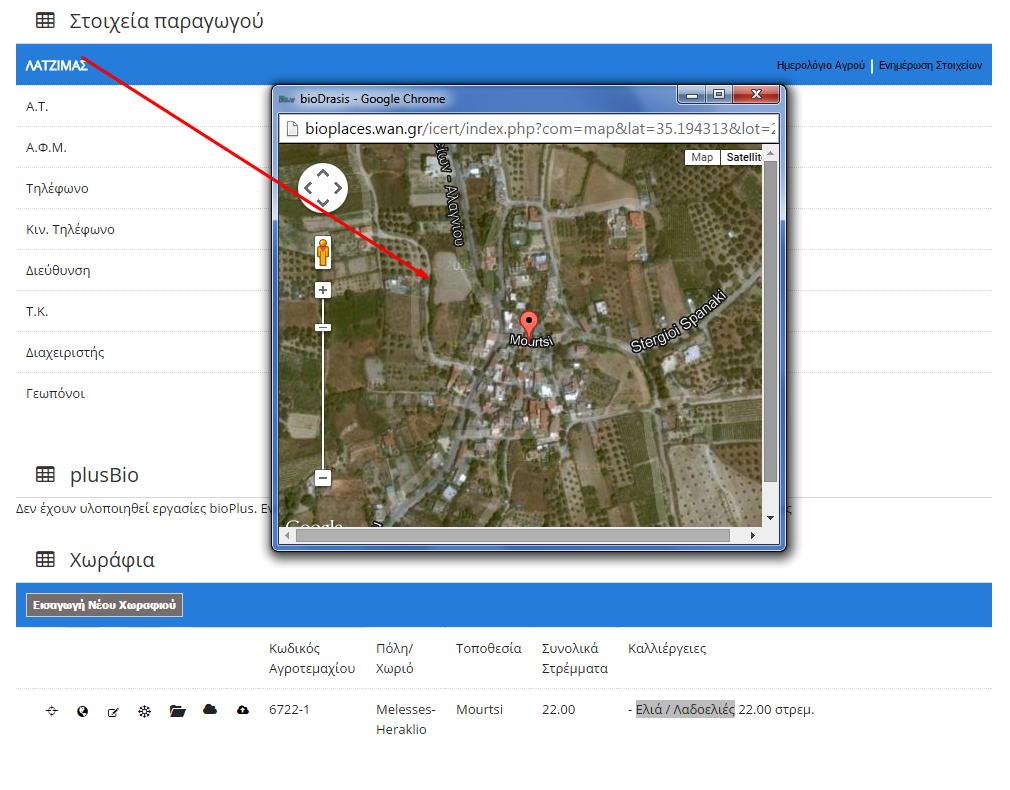Click the crosshair locate icon in field row 6722-1
This screenshot has width=1010, height=790.
52,711
